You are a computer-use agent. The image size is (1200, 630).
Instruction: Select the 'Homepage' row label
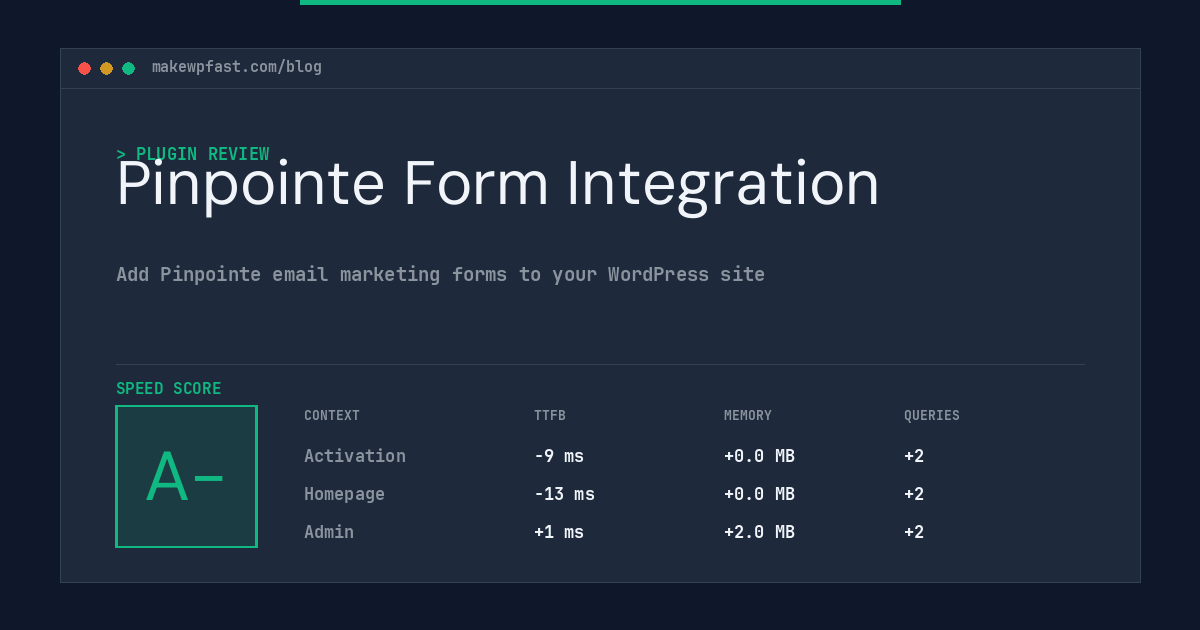coord(344,494)
